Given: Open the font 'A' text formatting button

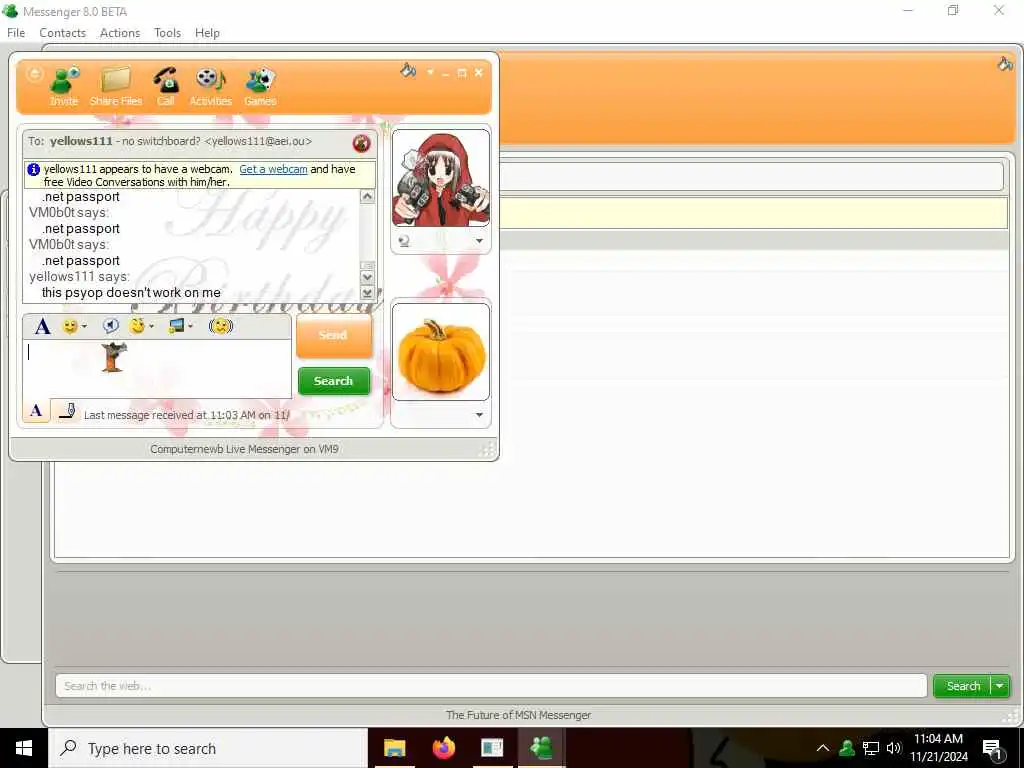Looking at the screenshot, I should [42, 326].
